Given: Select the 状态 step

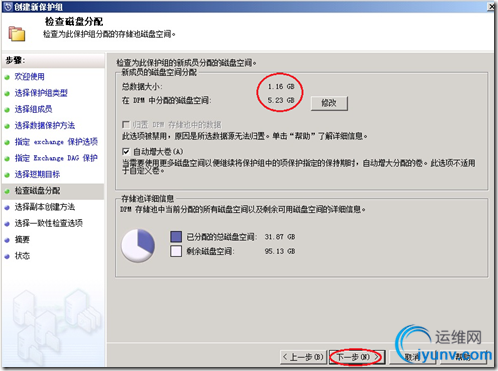Looking at the screenshot, I should pyautogui.click(x=22, y=256).
